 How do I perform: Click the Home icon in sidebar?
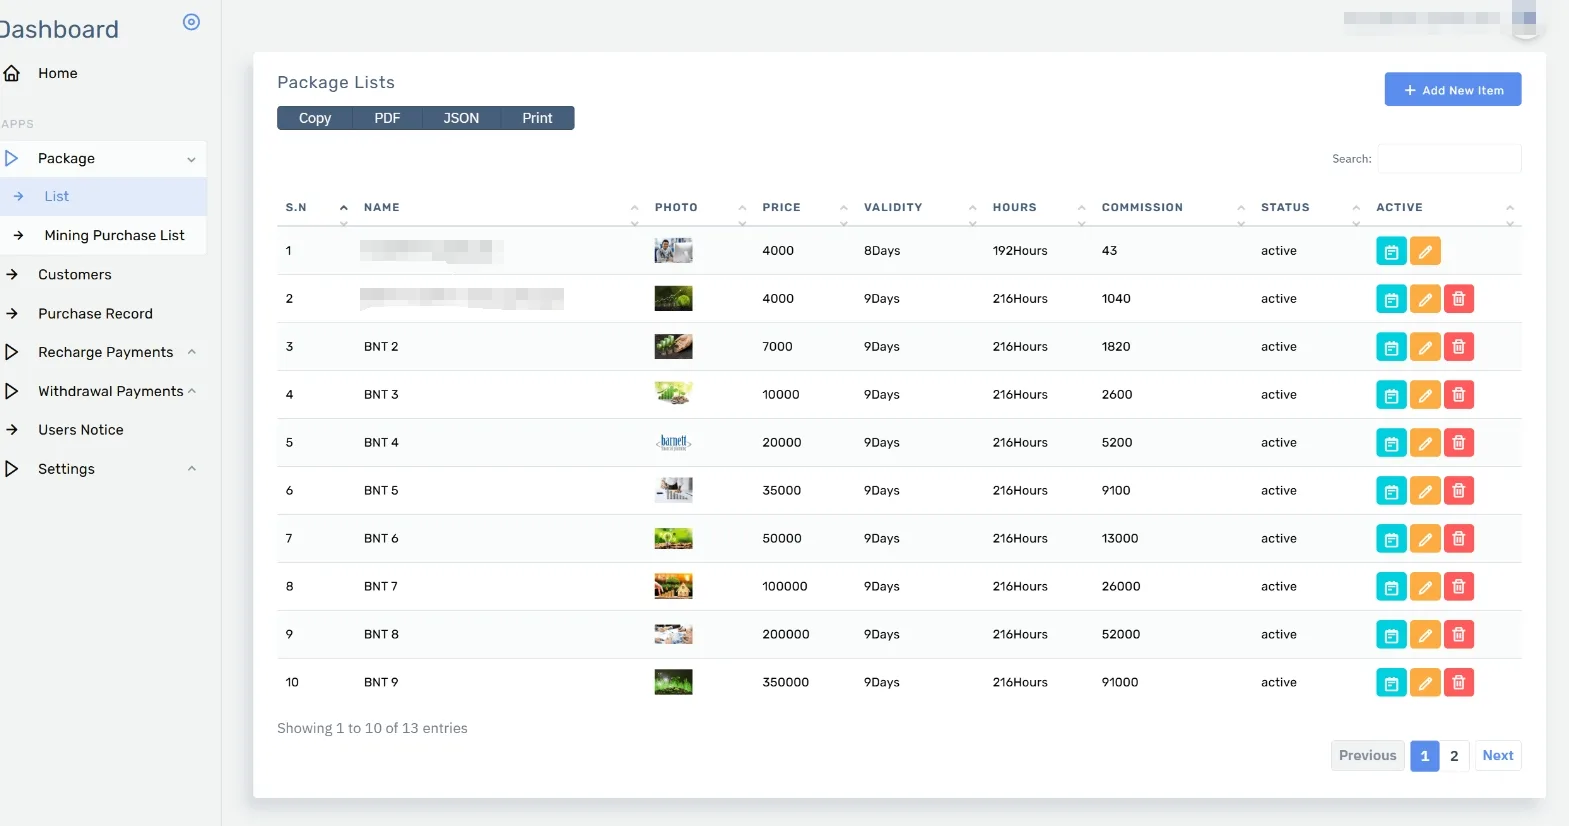pos(12,73)
